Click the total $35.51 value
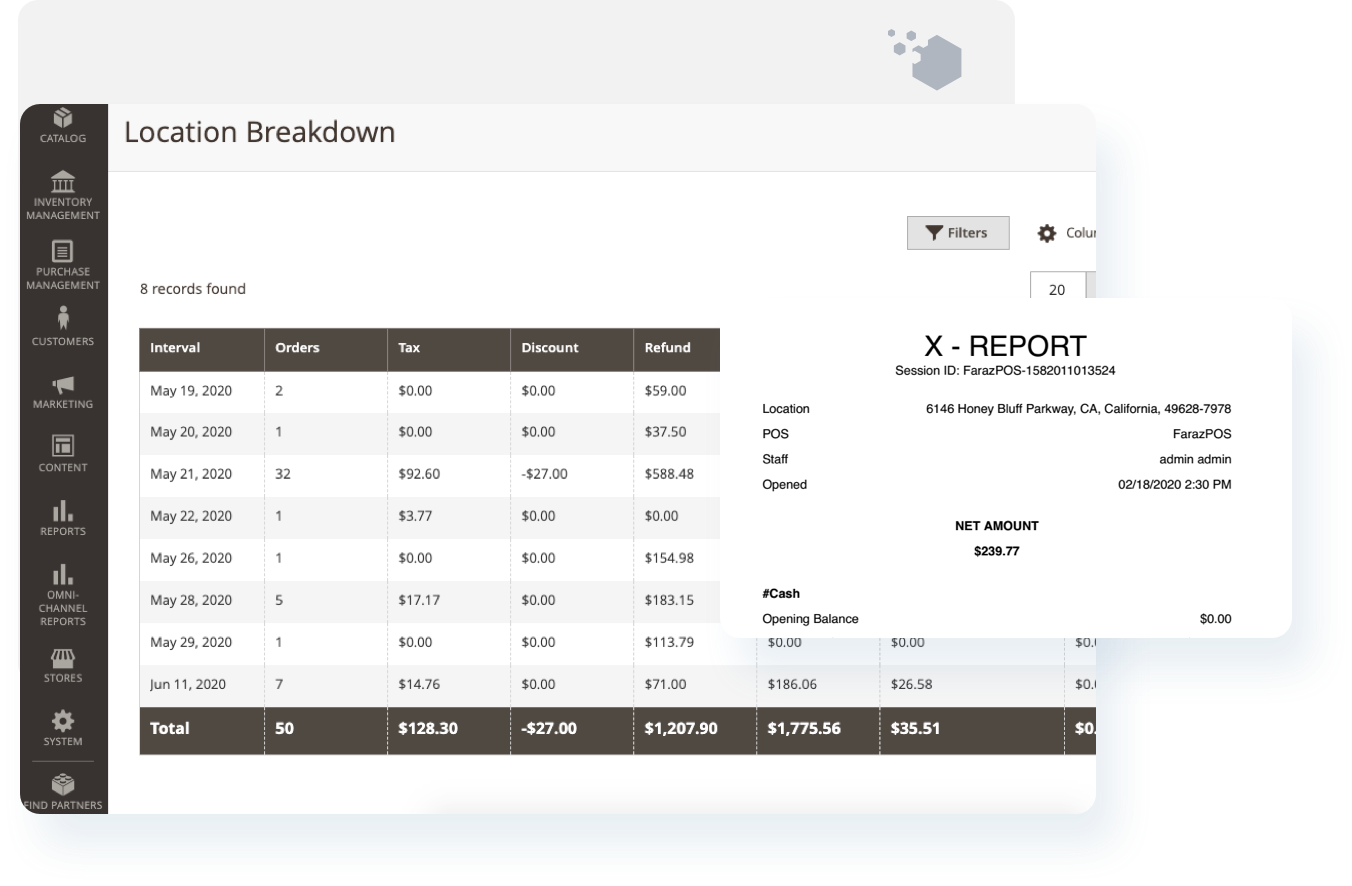 tap(915, 729)
